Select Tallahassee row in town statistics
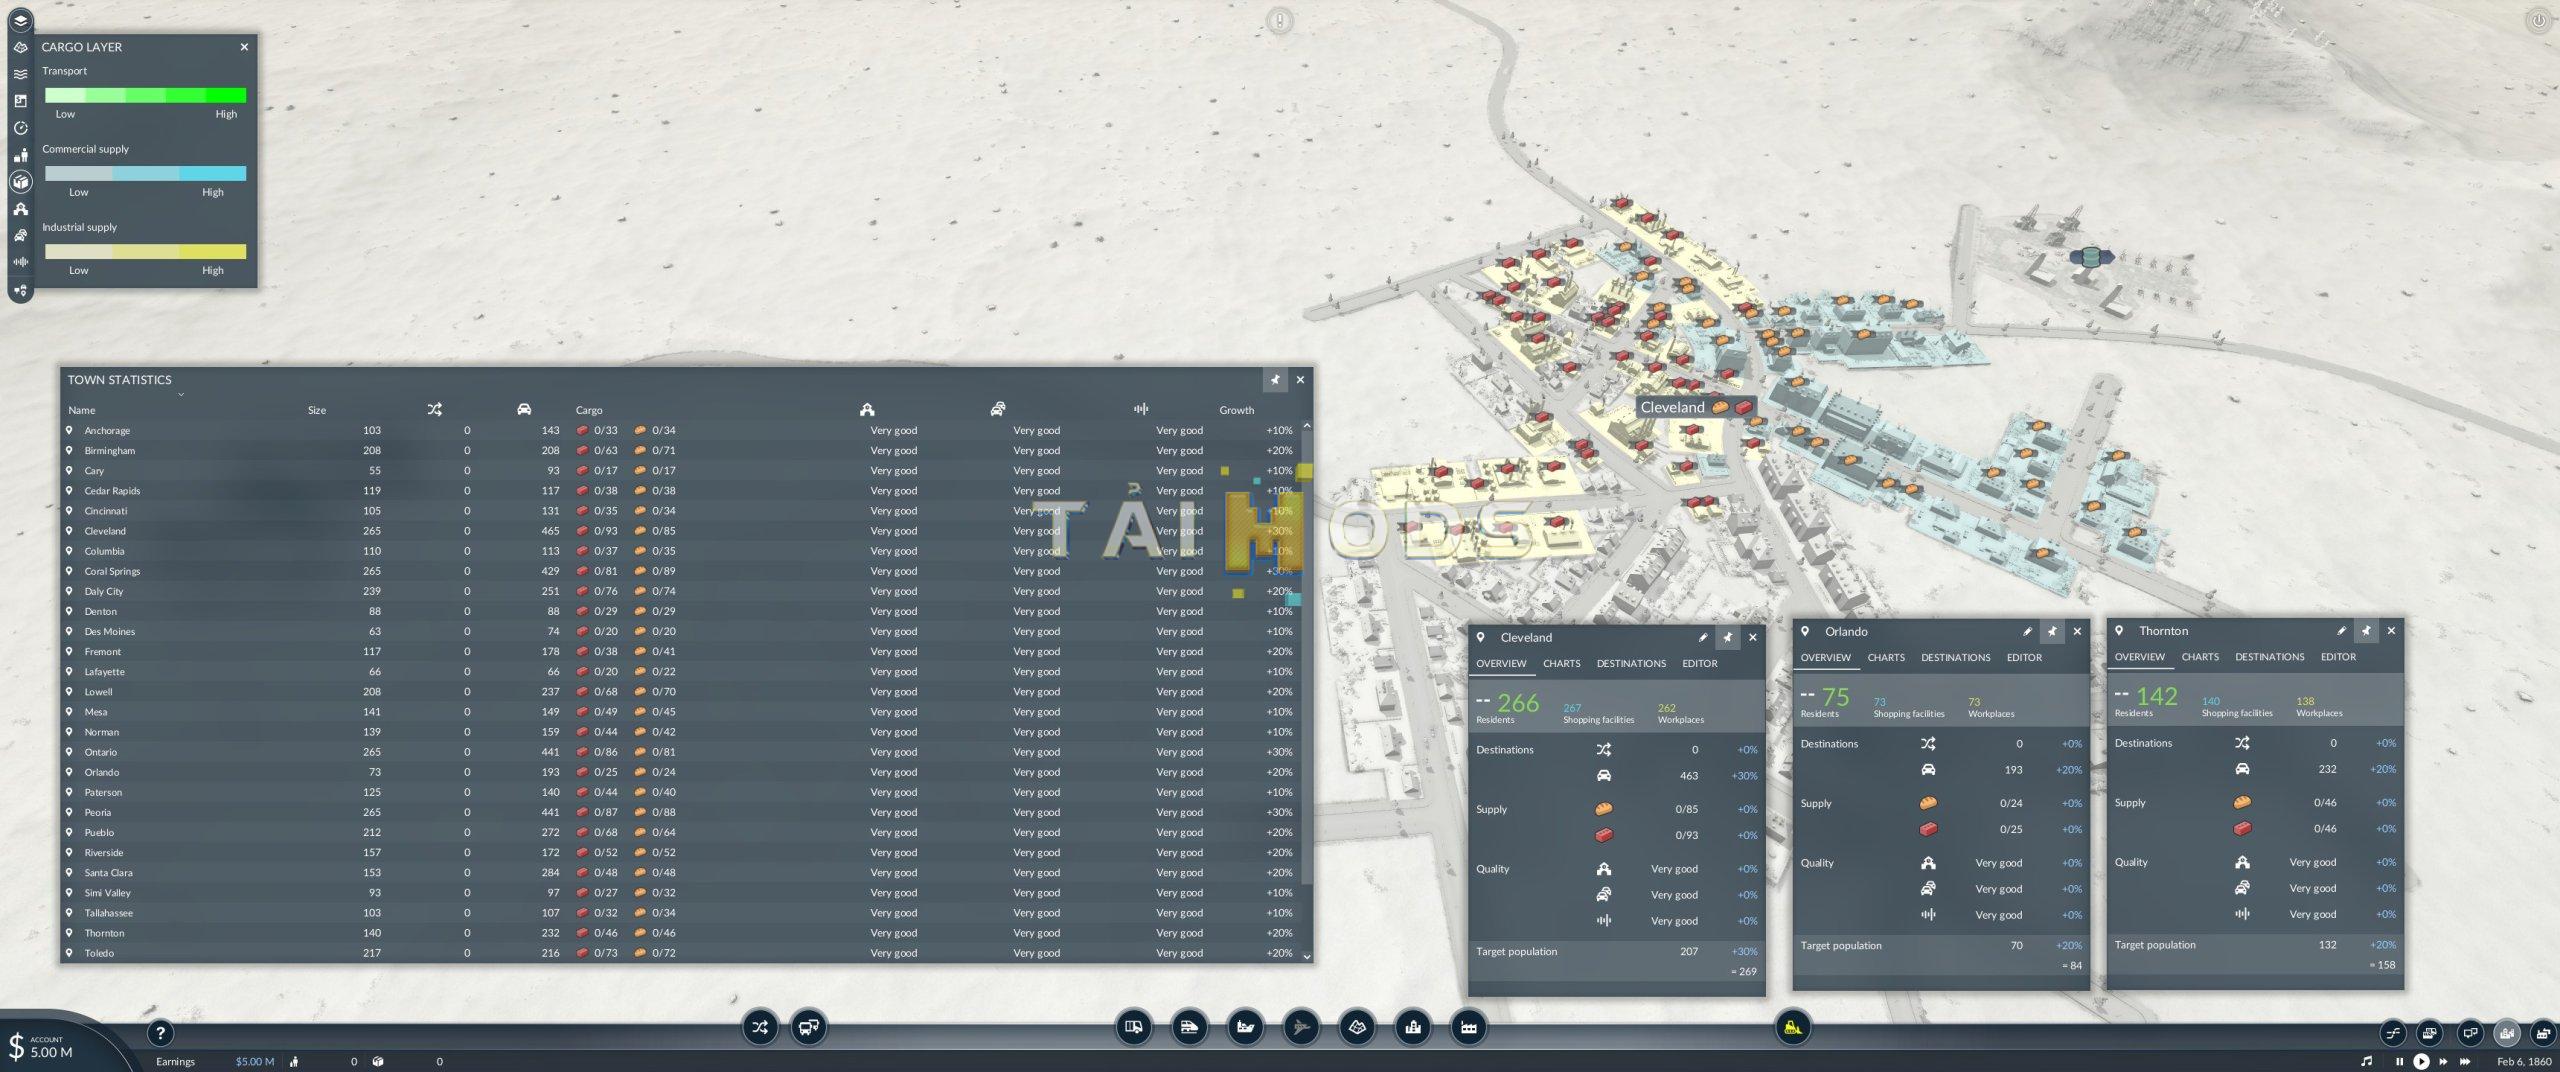2560x1072 pixels. click(680, 913)
